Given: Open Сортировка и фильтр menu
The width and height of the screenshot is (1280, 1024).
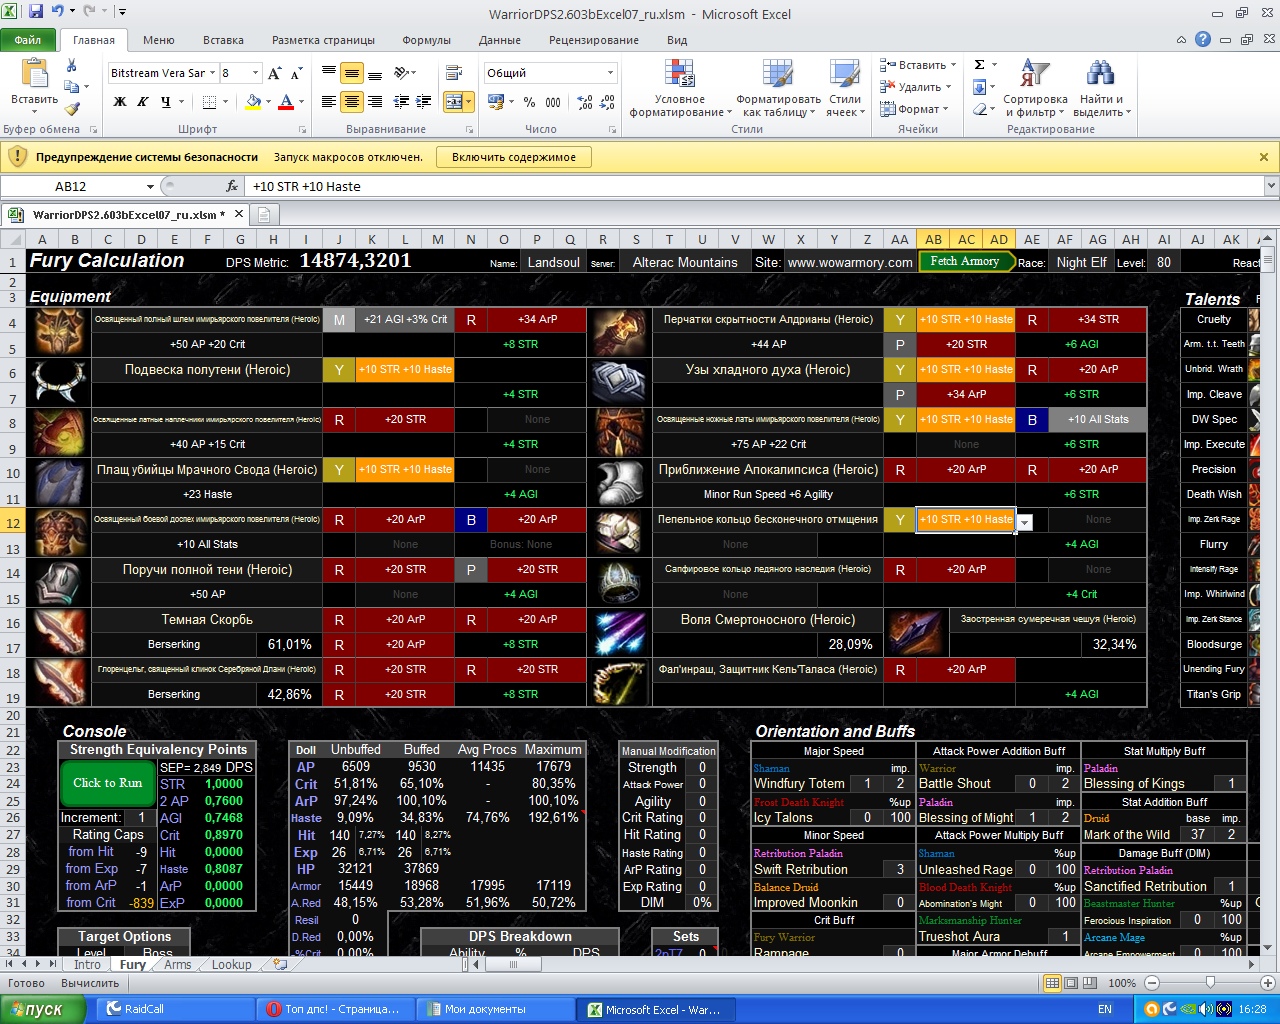Looking at the screenshot, I should click(x=1035, y=89).
